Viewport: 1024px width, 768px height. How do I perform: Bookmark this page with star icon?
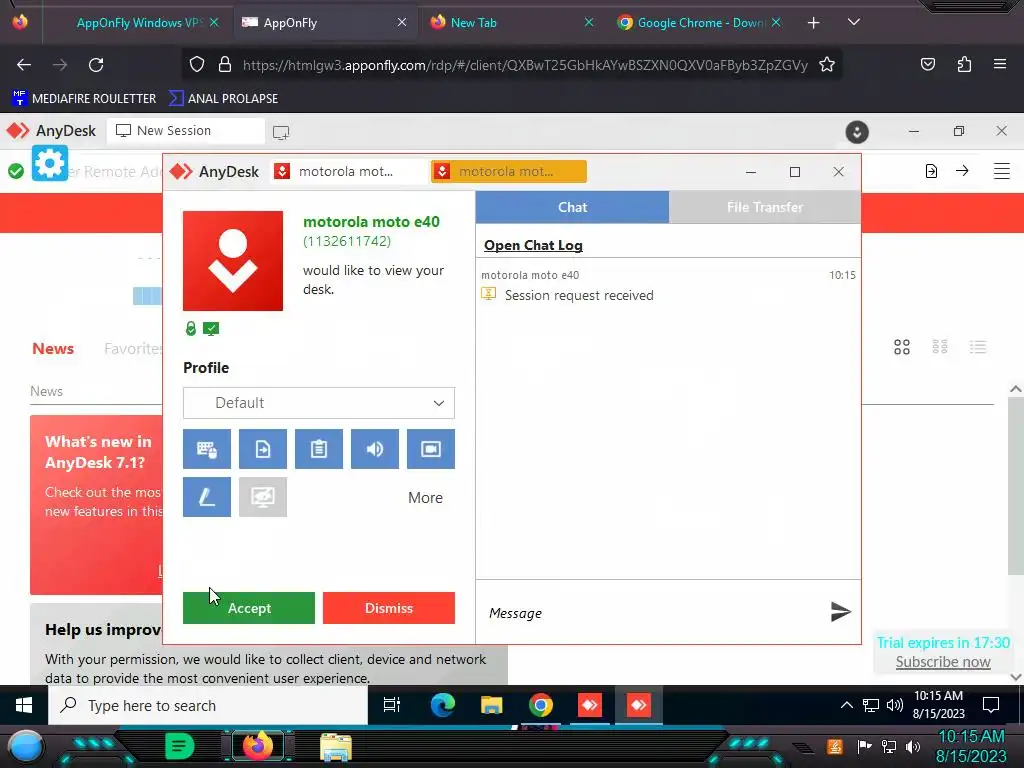(827, 65)
